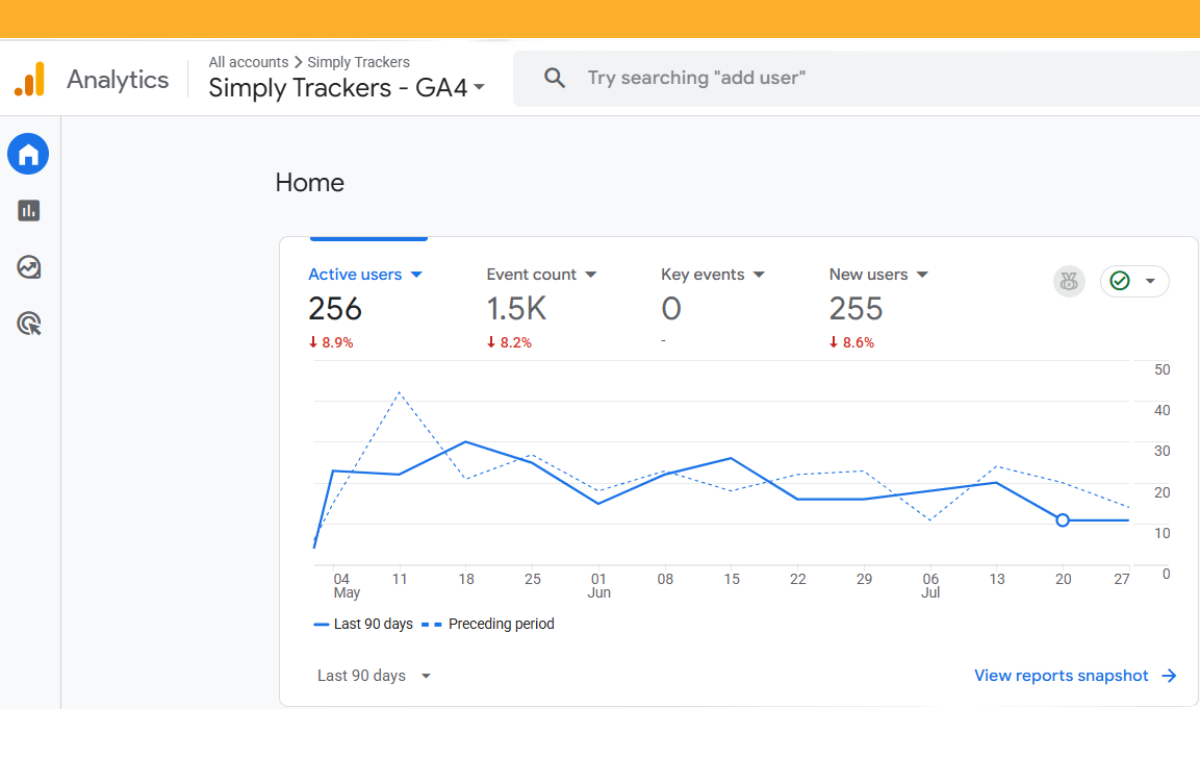Open the Home section in sidebar
This screenshot has height=768, width=1200.
[x=28, y=154]
